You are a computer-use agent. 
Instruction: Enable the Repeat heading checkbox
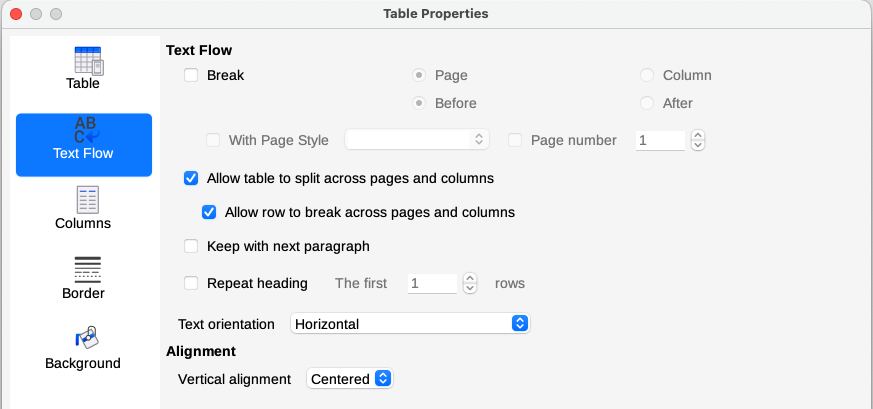pyautogui.click(x=191, y=283)
